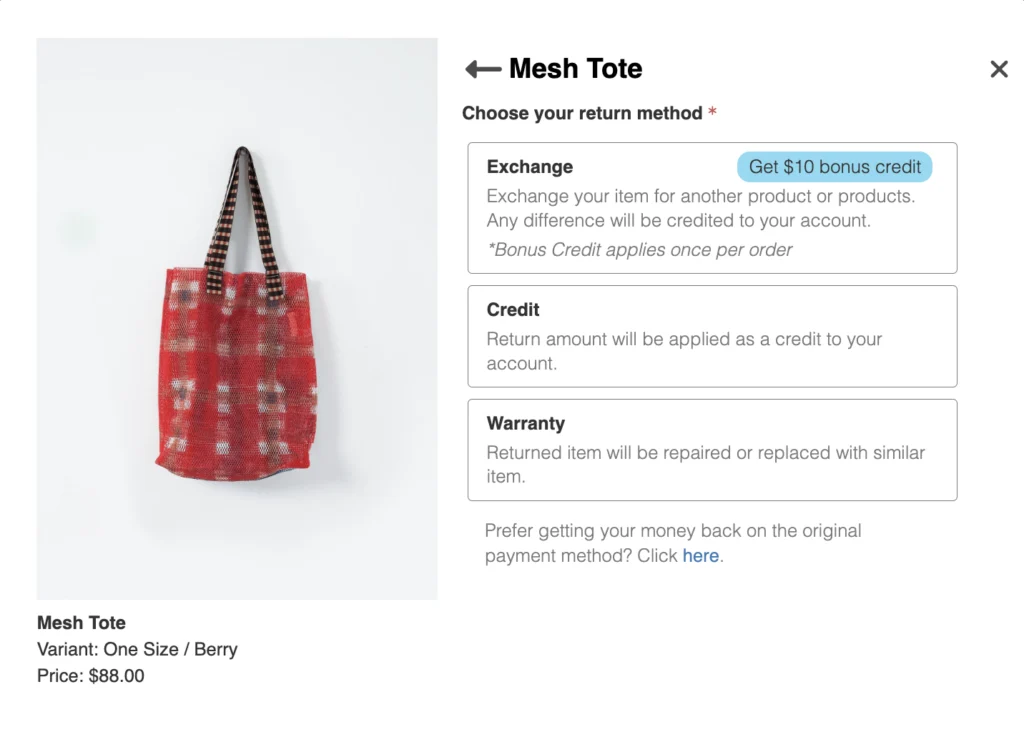This screenshot has height=752, width=1024.
Task: Click 'Prefer getting your money back' sentence
Action: coord(673,543)
